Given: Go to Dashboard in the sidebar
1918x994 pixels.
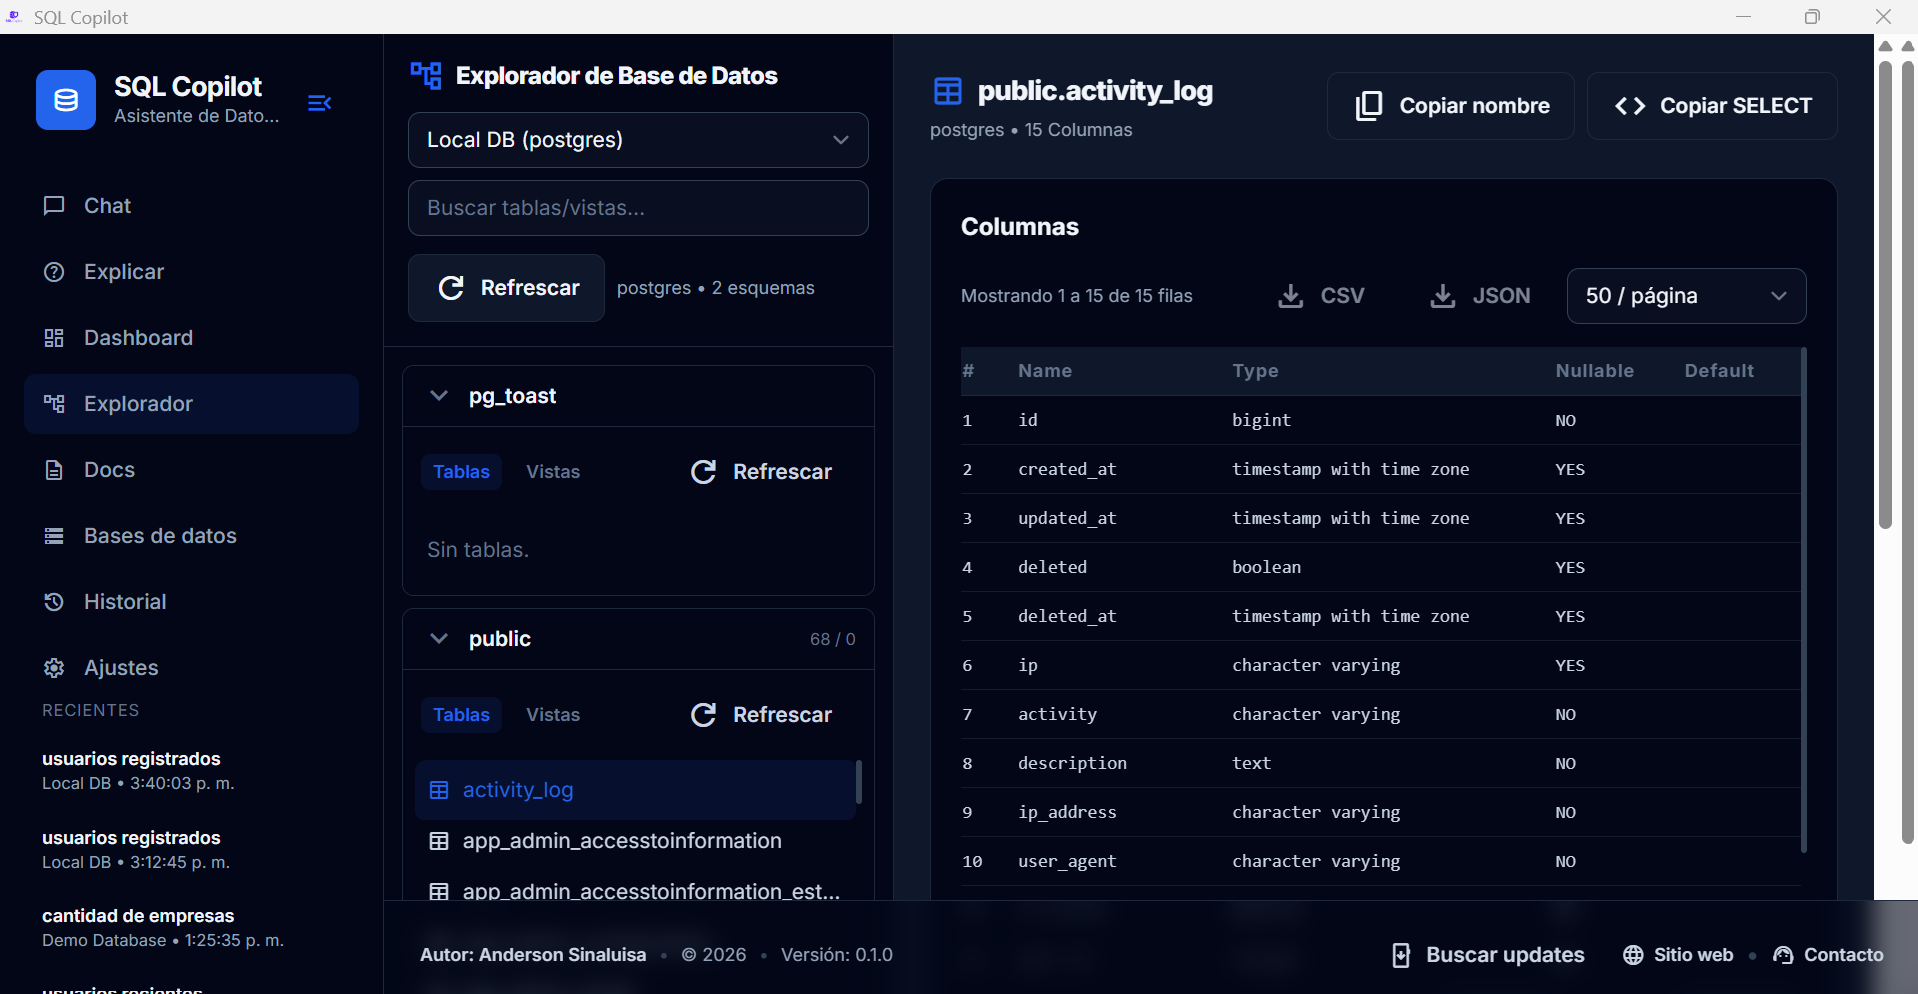Looking at the screenshot, I should [x=138, y=337].
